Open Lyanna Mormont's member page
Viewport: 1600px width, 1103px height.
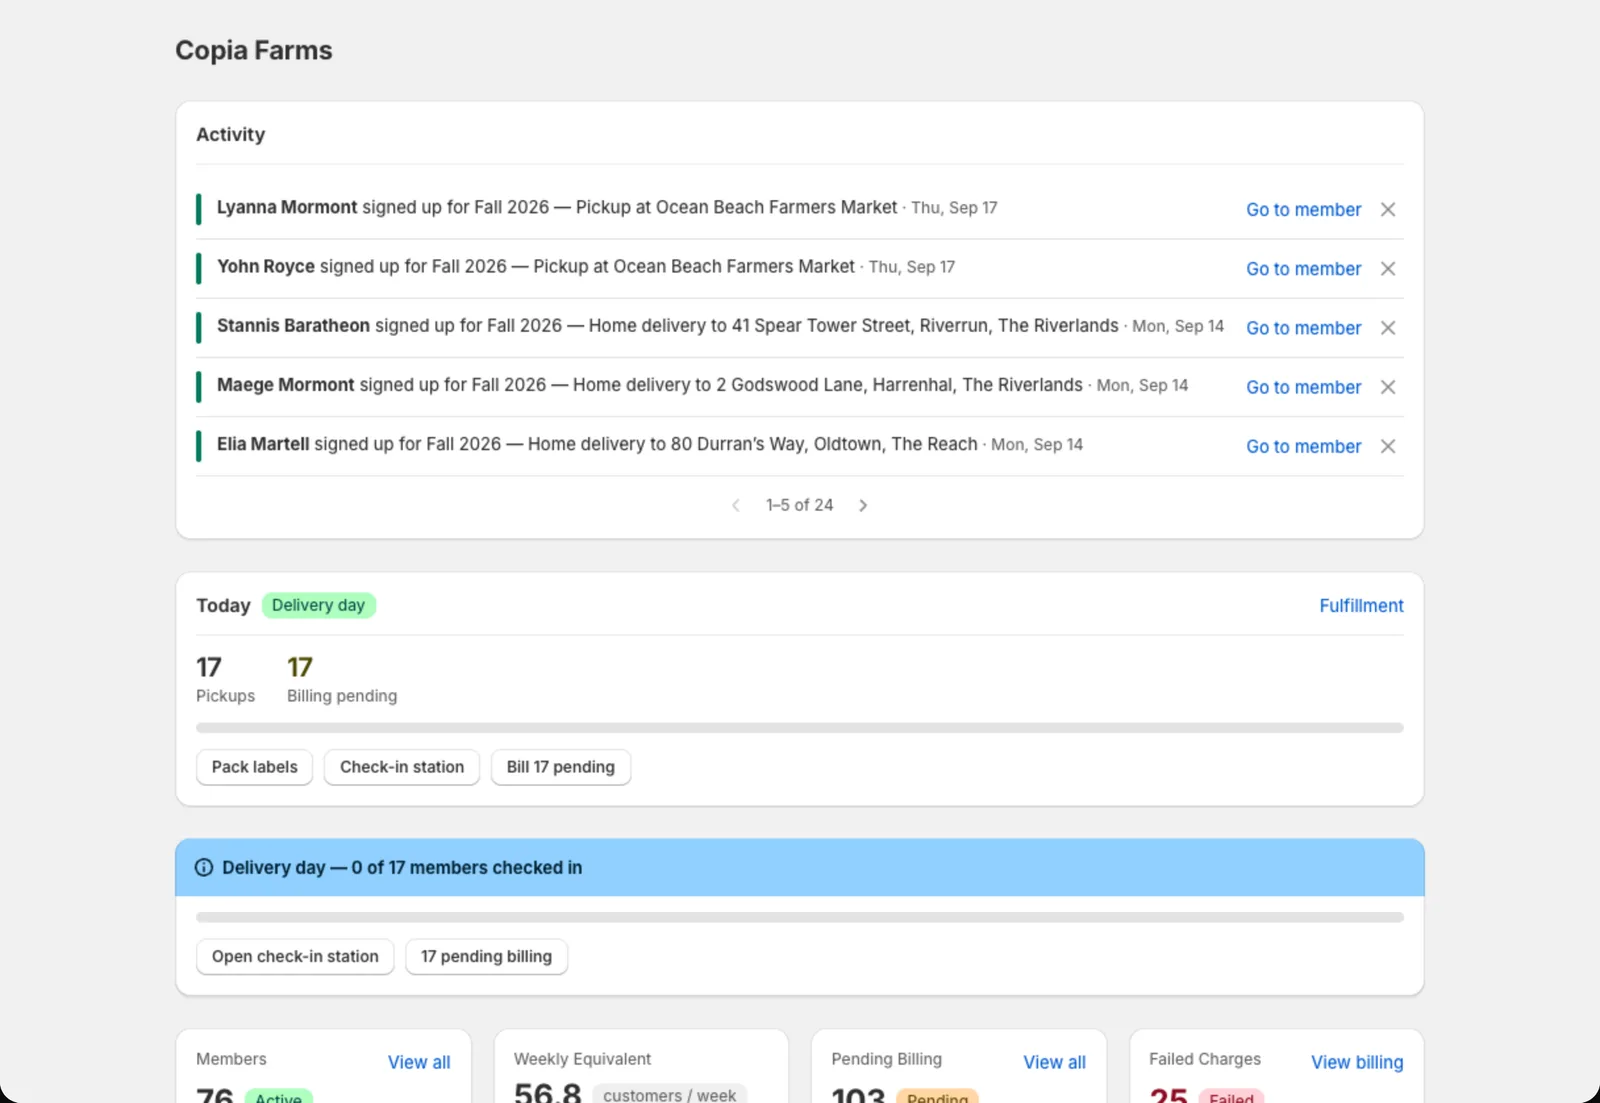[1303, 209]
